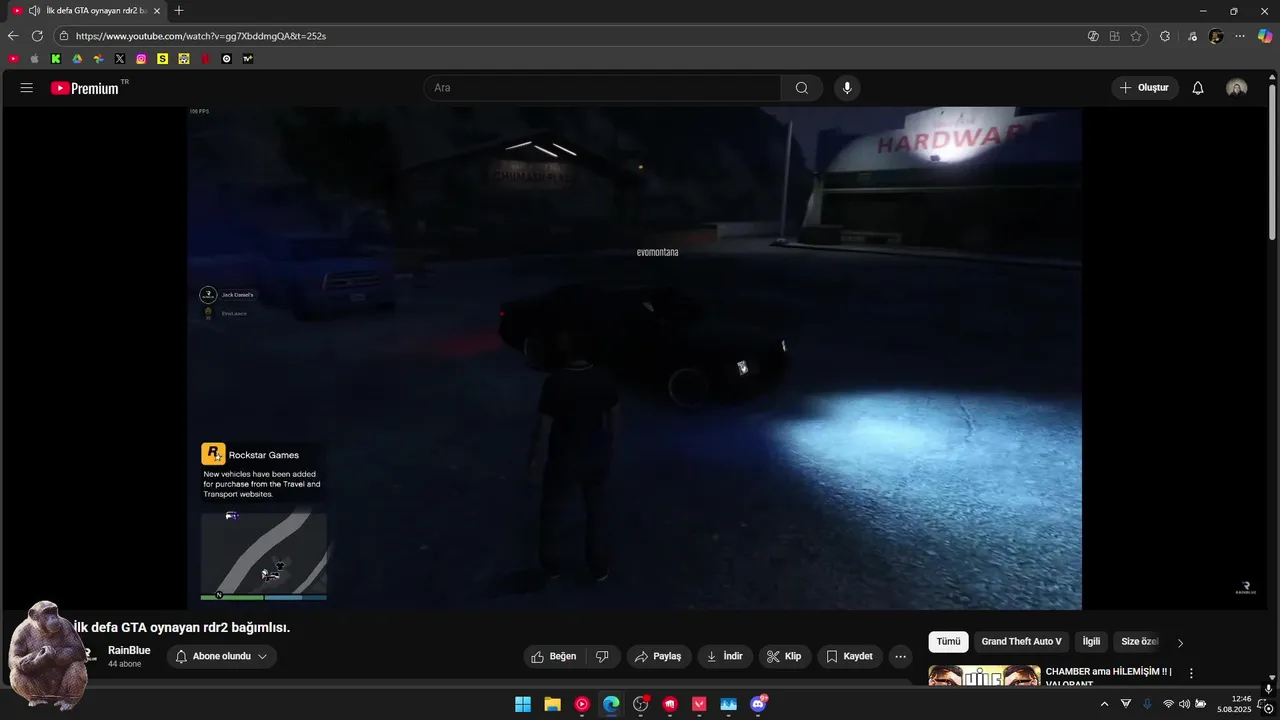Open the yellow S bookmark
The width and height of the screenshot is (1280, 720).
[x=162, y=59]
